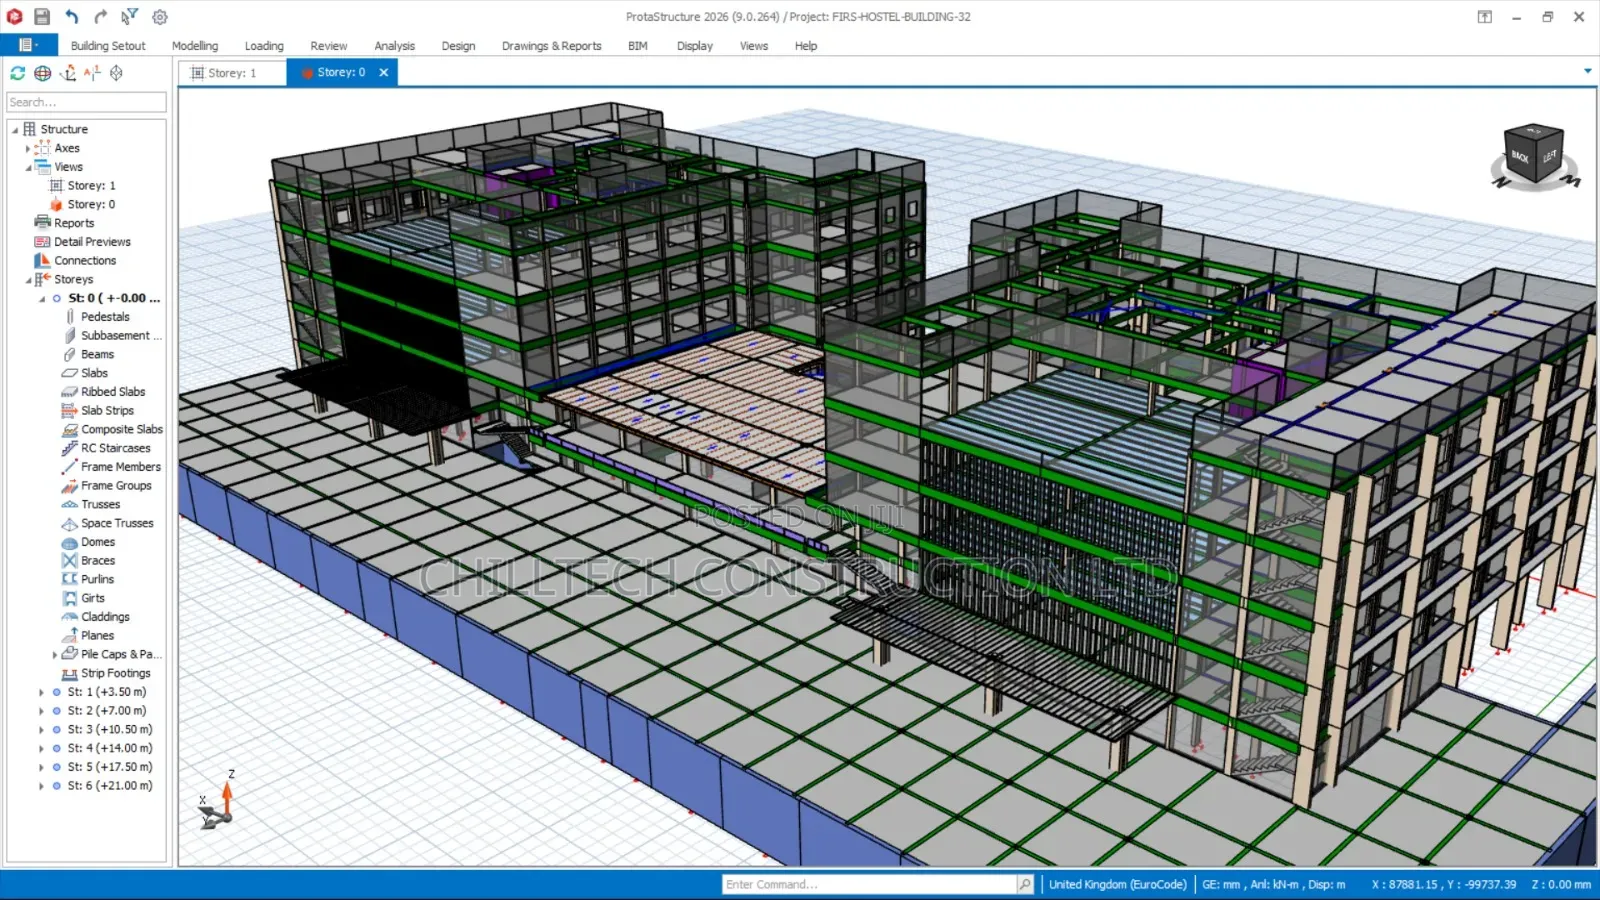Expand the St: 1 (+3.50 m) node
This screenshot has width=1600, height=900.
coord(41,692)
